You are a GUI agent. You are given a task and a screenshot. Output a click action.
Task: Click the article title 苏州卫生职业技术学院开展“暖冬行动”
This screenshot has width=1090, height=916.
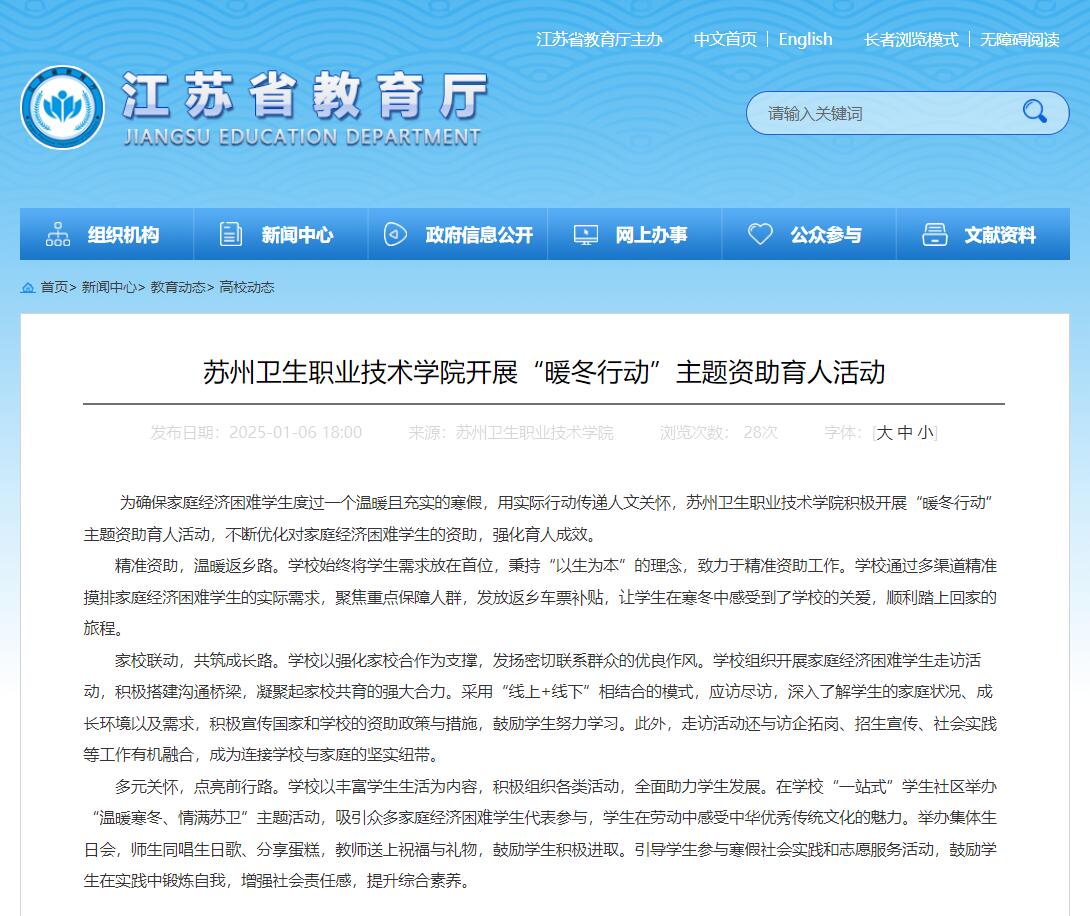click(x=544, y=373)
